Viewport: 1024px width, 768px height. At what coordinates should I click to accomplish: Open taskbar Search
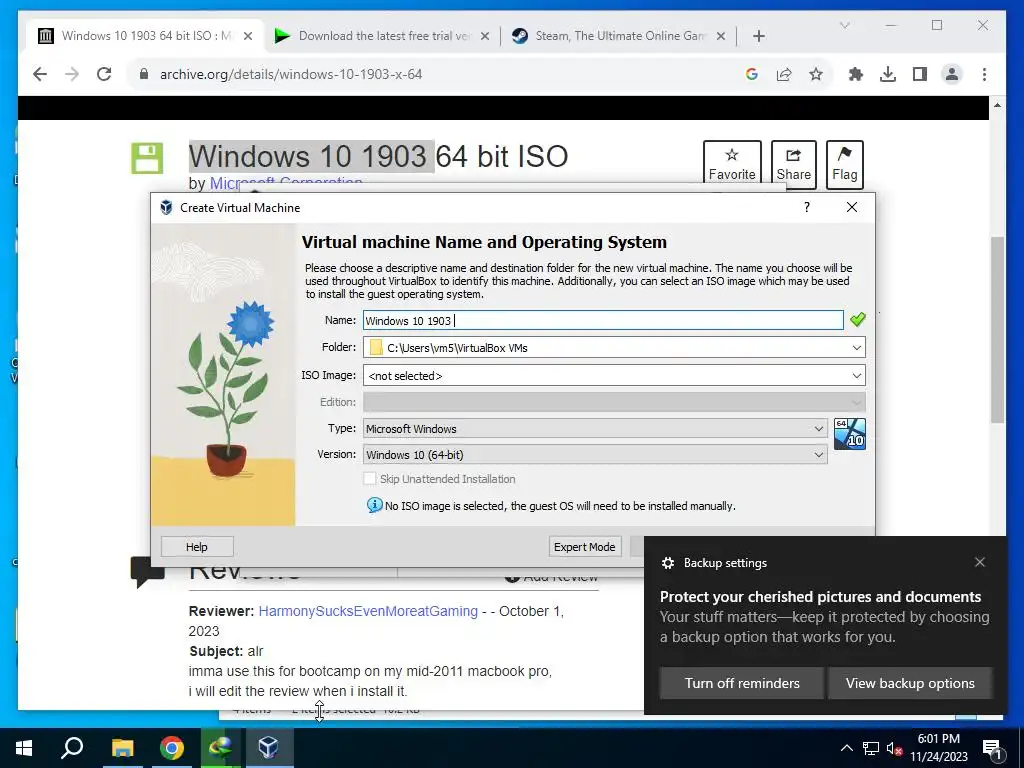click(72, 748)
